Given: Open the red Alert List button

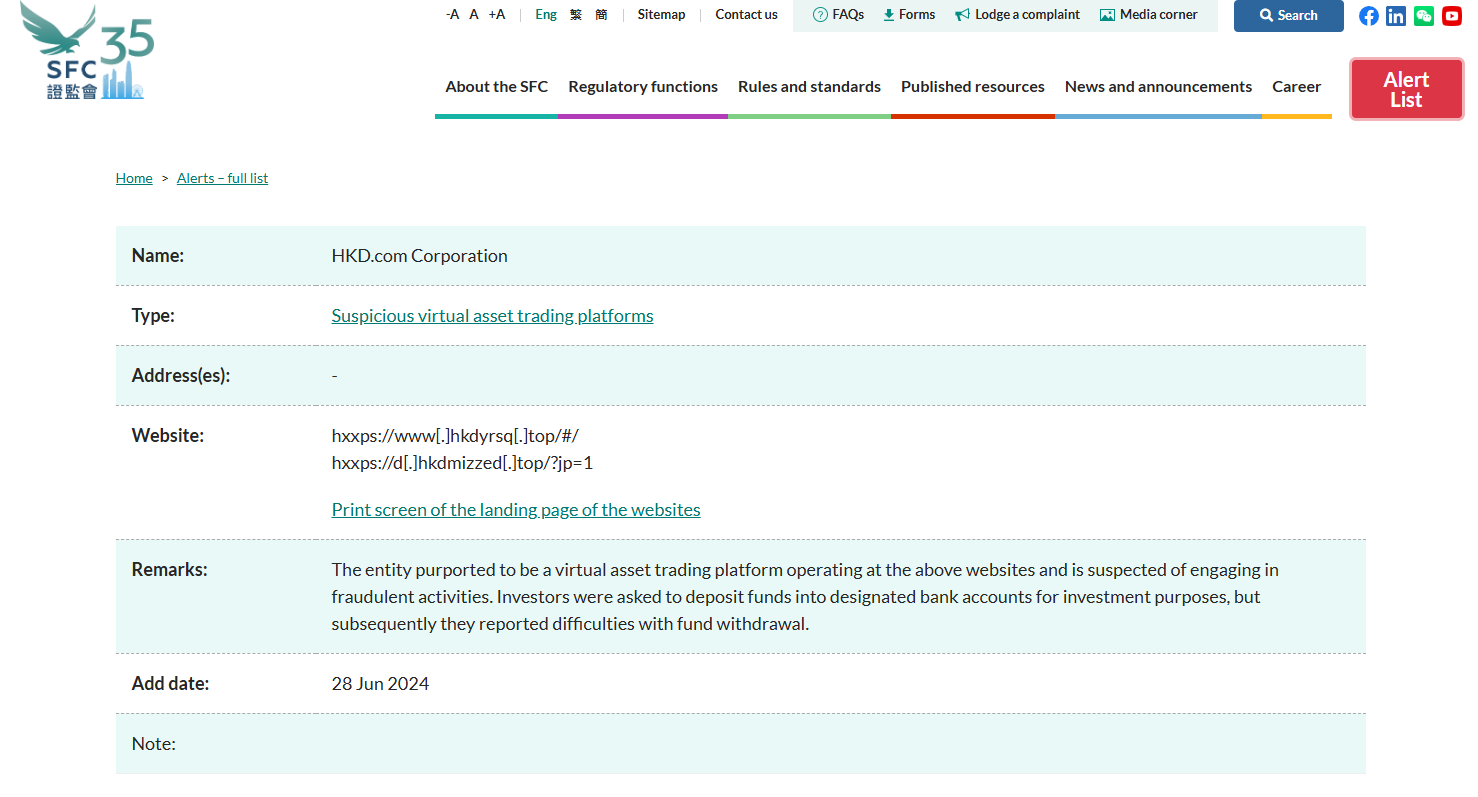Looking at the screenshot, I should [1406, 89].
